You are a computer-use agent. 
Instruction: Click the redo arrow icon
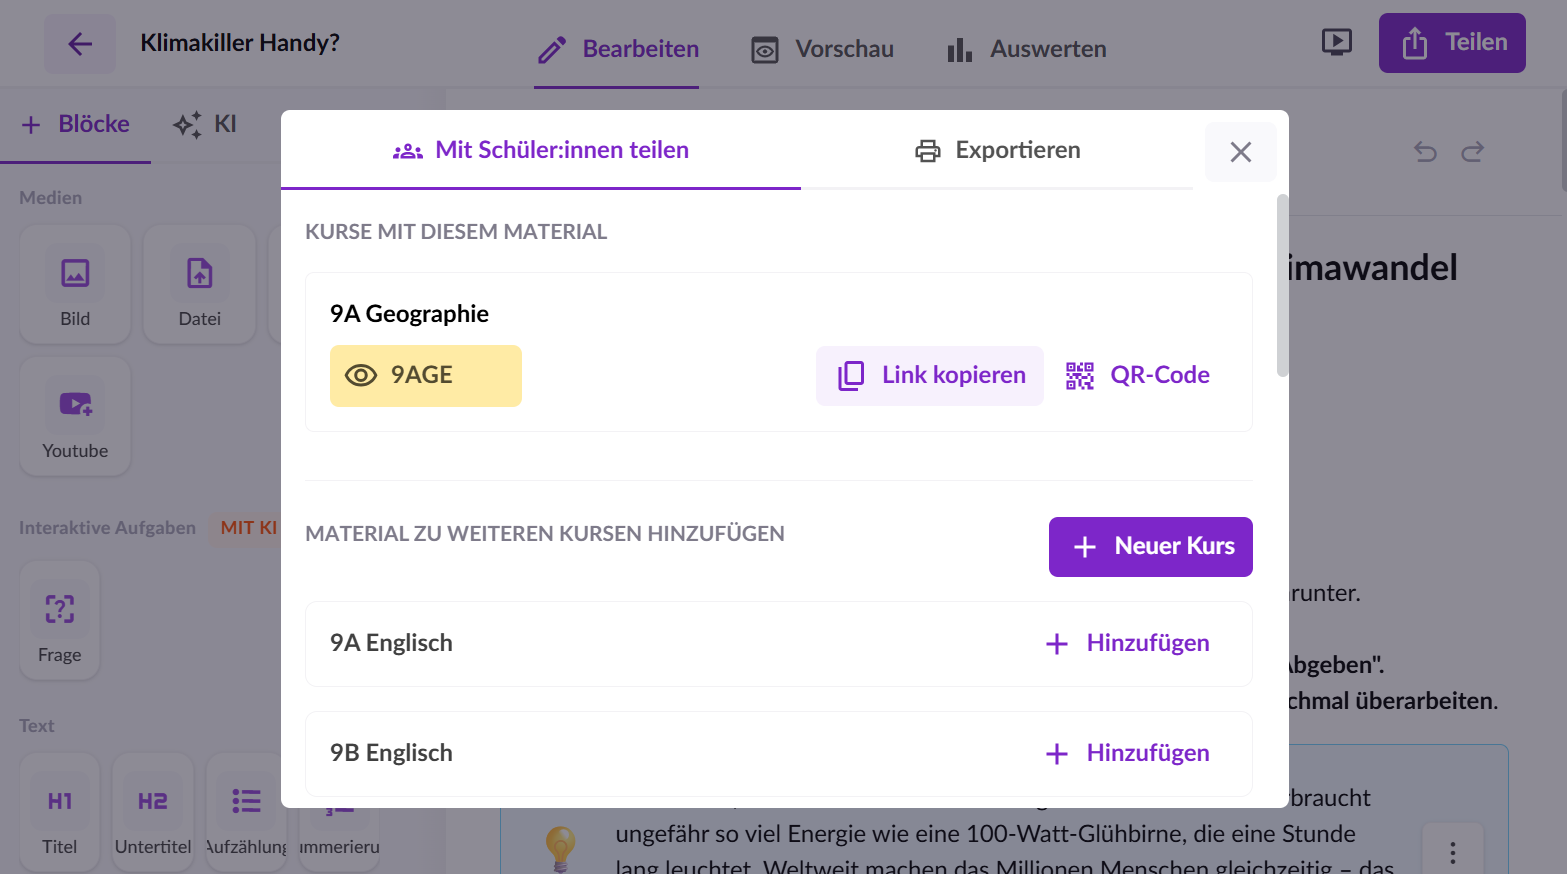(x=1472, y=152)
